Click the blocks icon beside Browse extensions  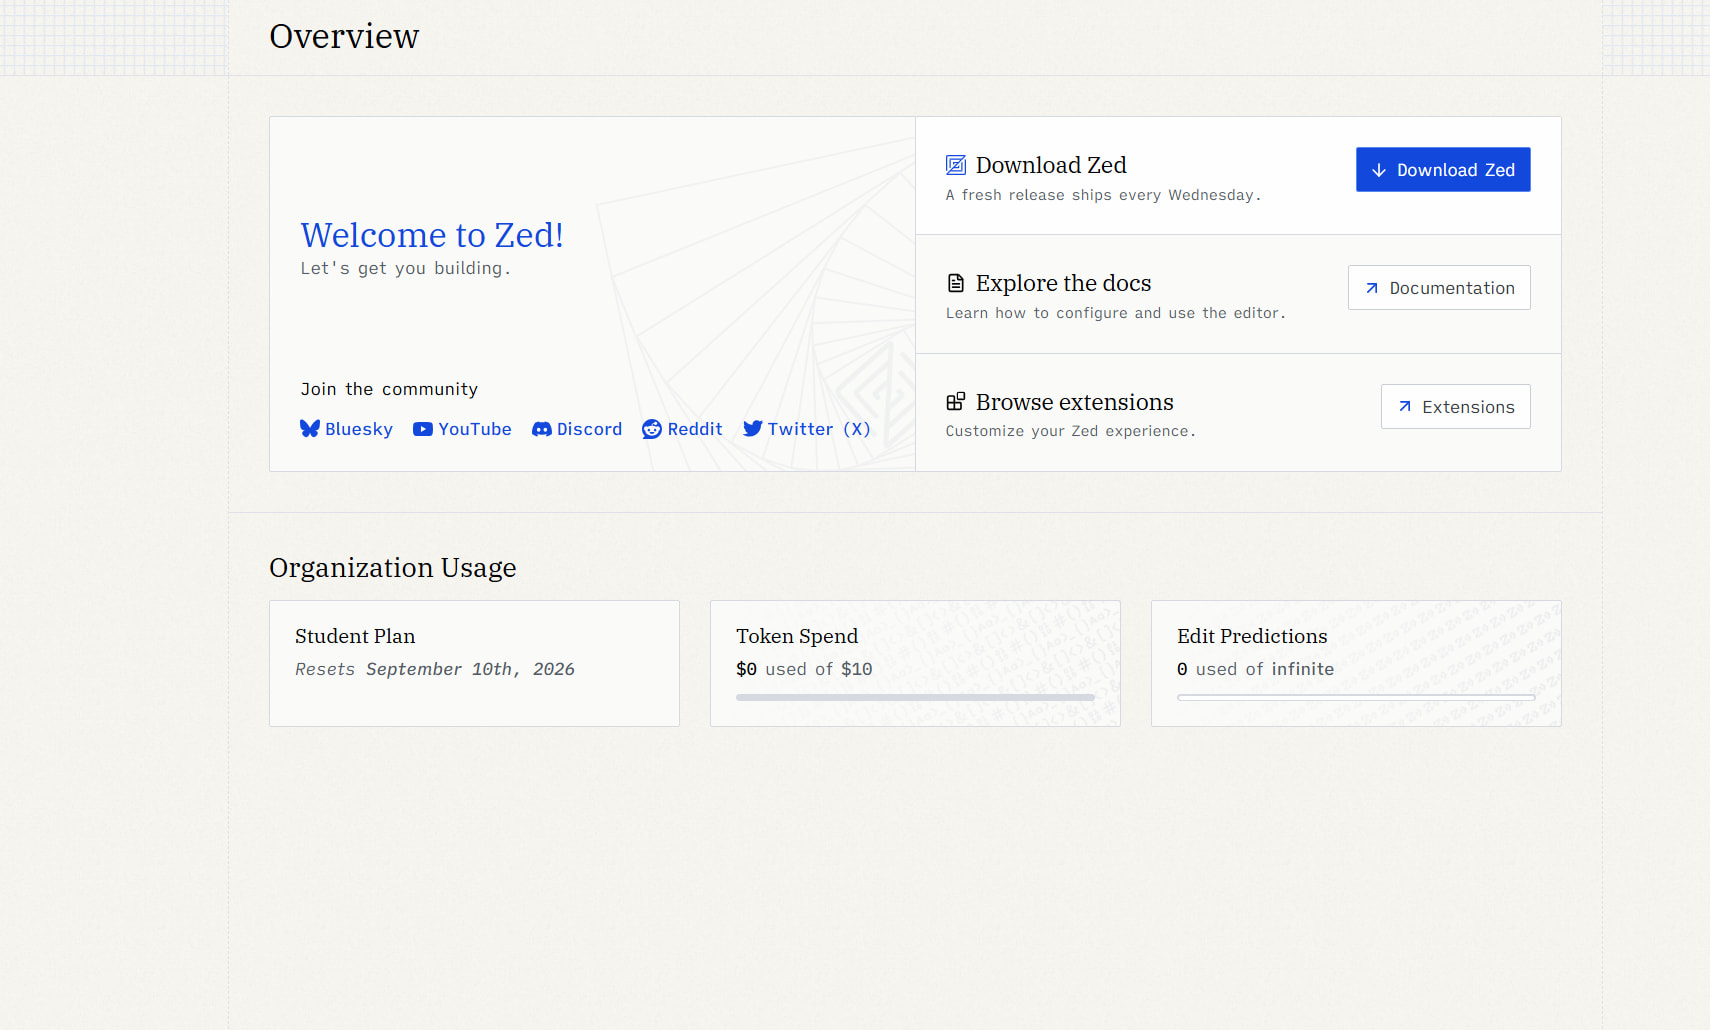(x=956, y=402)
